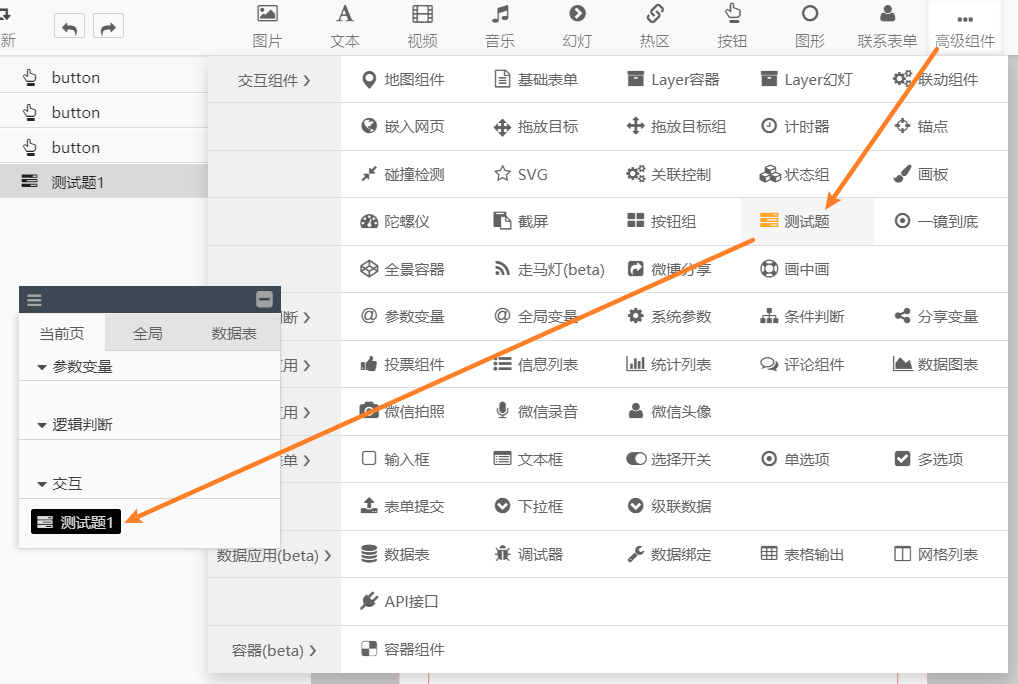The width and height of the screenshot is (1018, 684).
Task: Choose the API接口 component
Action: click(400, 602)
